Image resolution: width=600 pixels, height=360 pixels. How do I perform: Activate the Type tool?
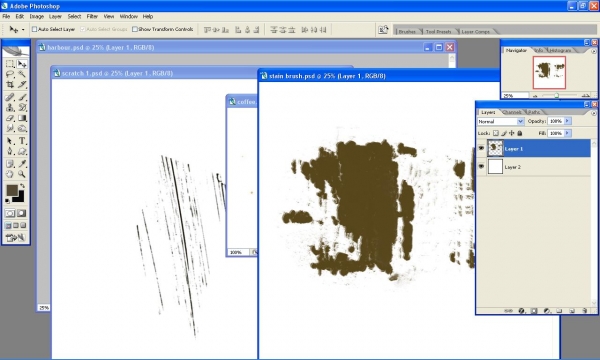(22, 141)
